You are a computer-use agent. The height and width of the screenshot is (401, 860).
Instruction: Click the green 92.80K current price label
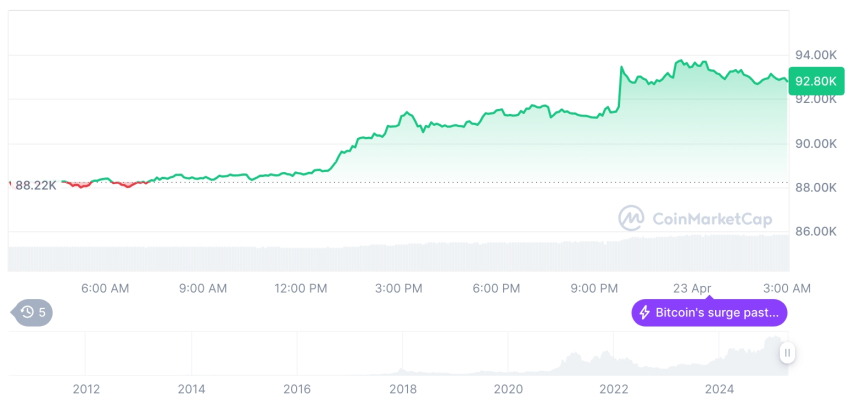814,81
